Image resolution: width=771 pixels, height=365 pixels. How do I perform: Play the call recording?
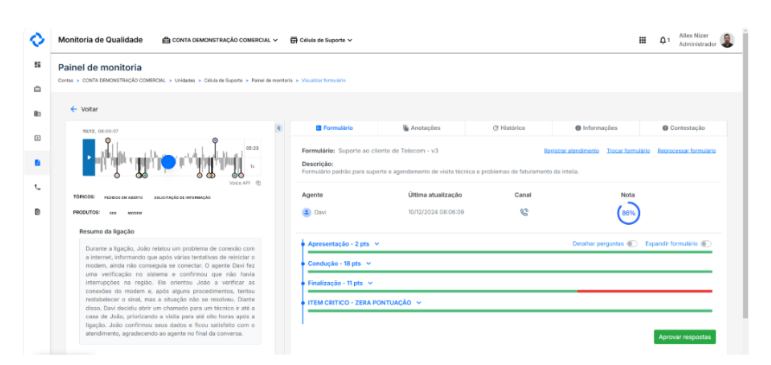(89, 157)
